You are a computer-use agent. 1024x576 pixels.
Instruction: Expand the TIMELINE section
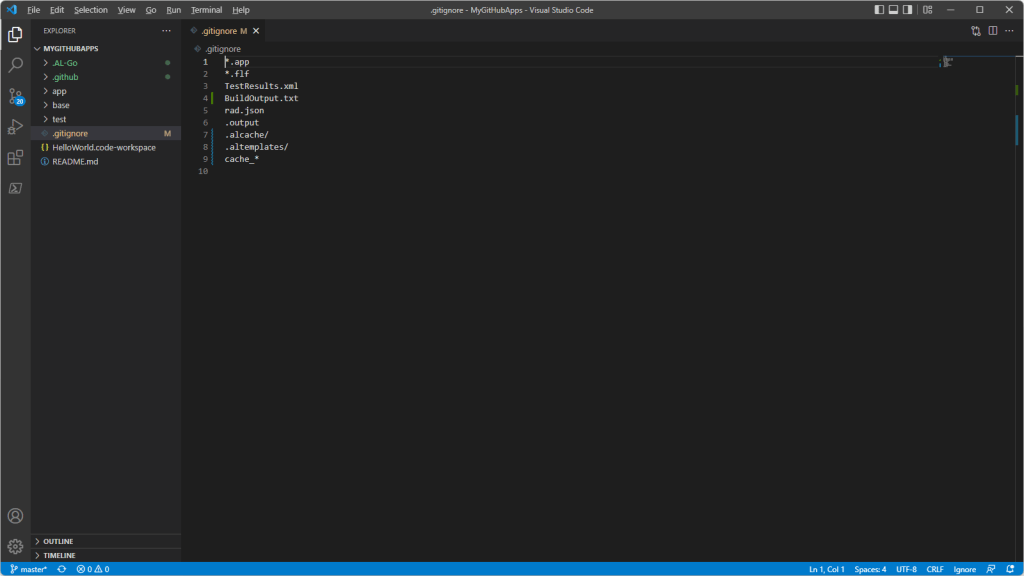pyautogui.click(x=106, y=555)
